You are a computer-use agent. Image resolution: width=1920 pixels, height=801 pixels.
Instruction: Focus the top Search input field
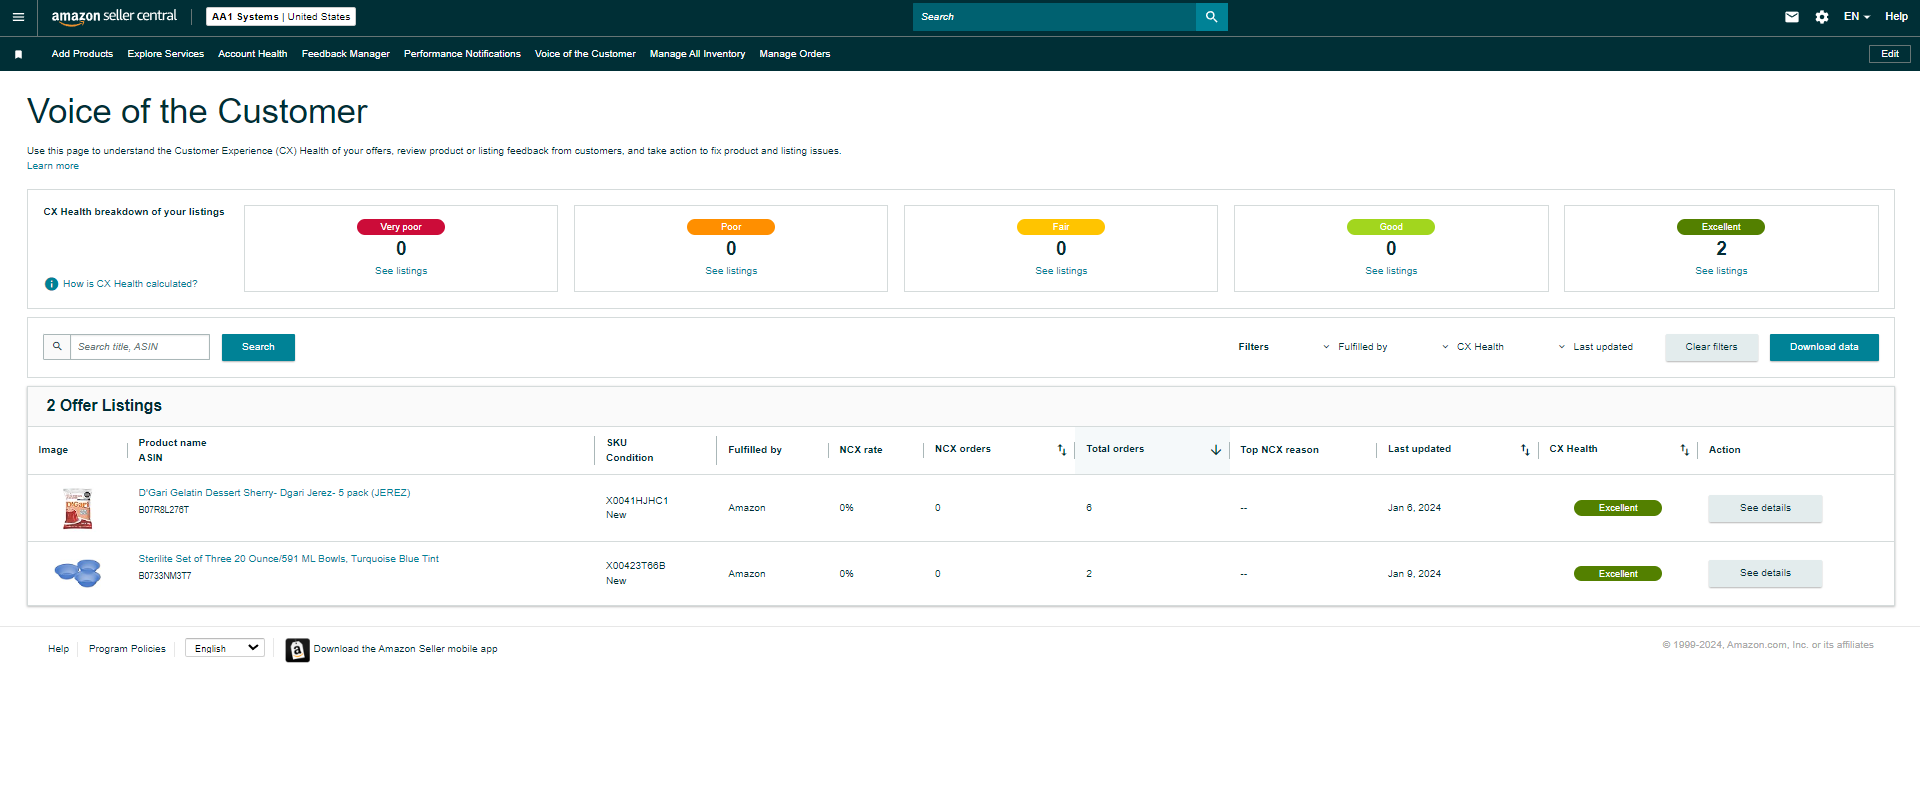(1054, 17)
